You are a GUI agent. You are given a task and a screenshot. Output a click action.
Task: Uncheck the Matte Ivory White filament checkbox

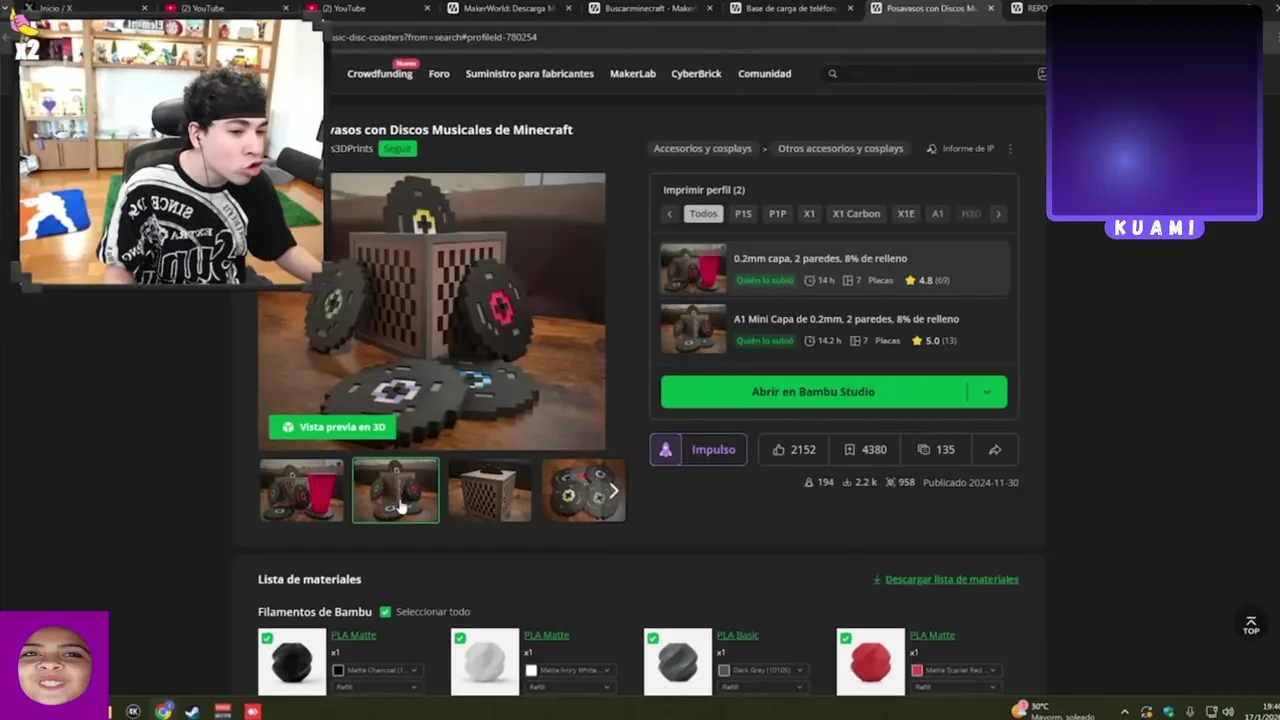coord(459,638)
